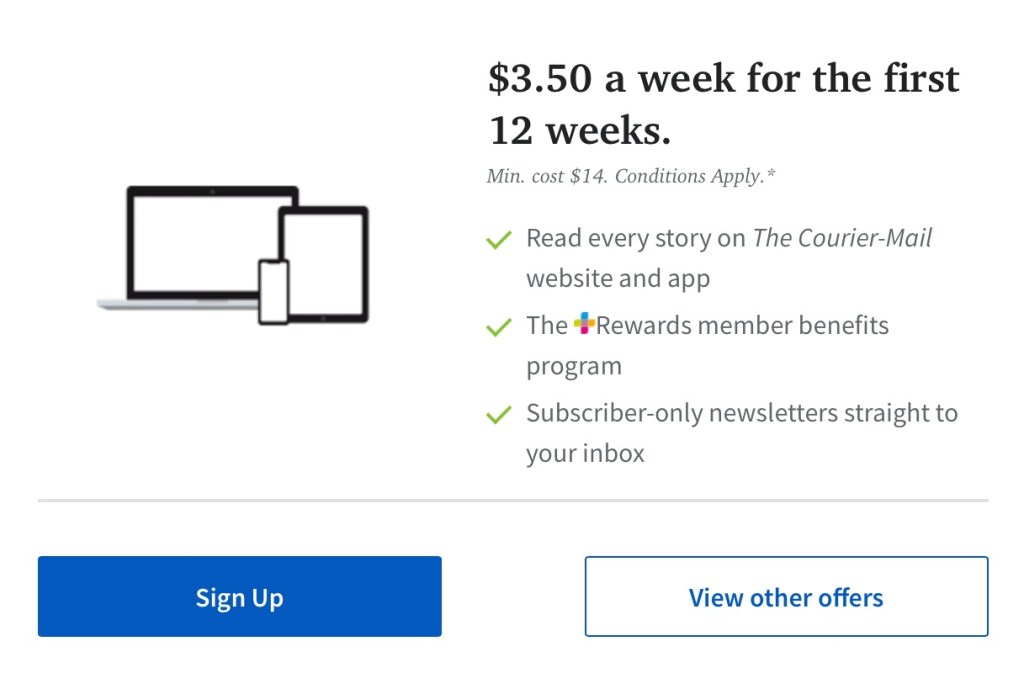The image size is (1024, 689).
Task: Select the your inbox text
Action: point(585,453)
